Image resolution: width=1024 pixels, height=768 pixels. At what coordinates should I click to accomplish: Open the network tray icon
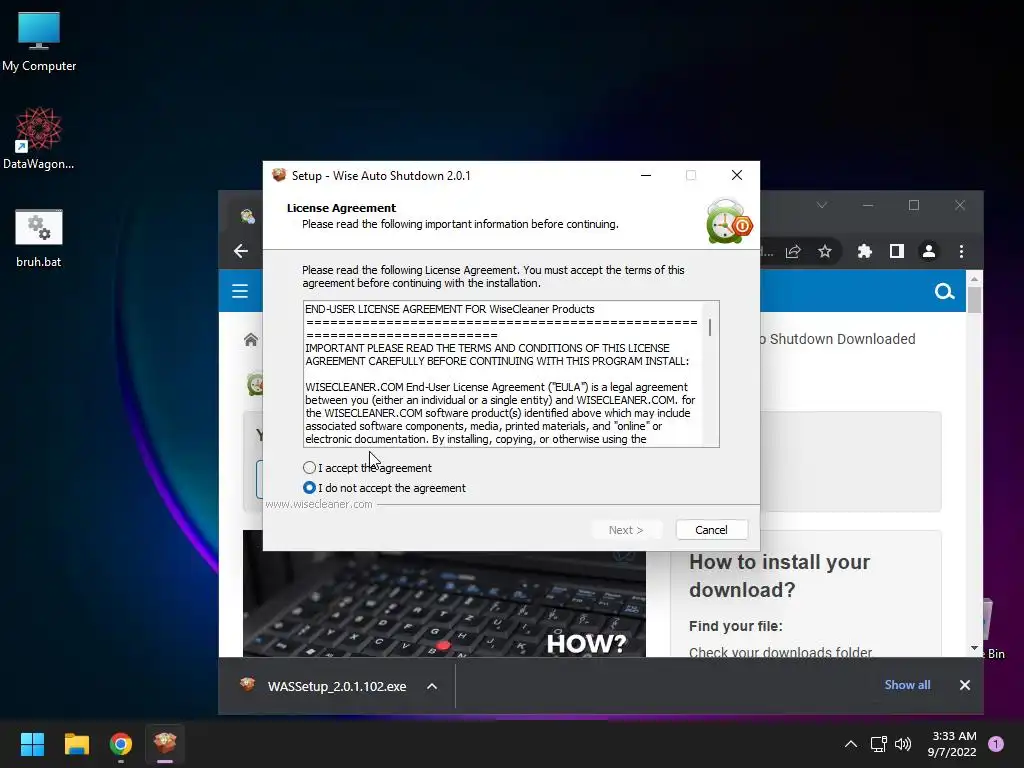878,744
